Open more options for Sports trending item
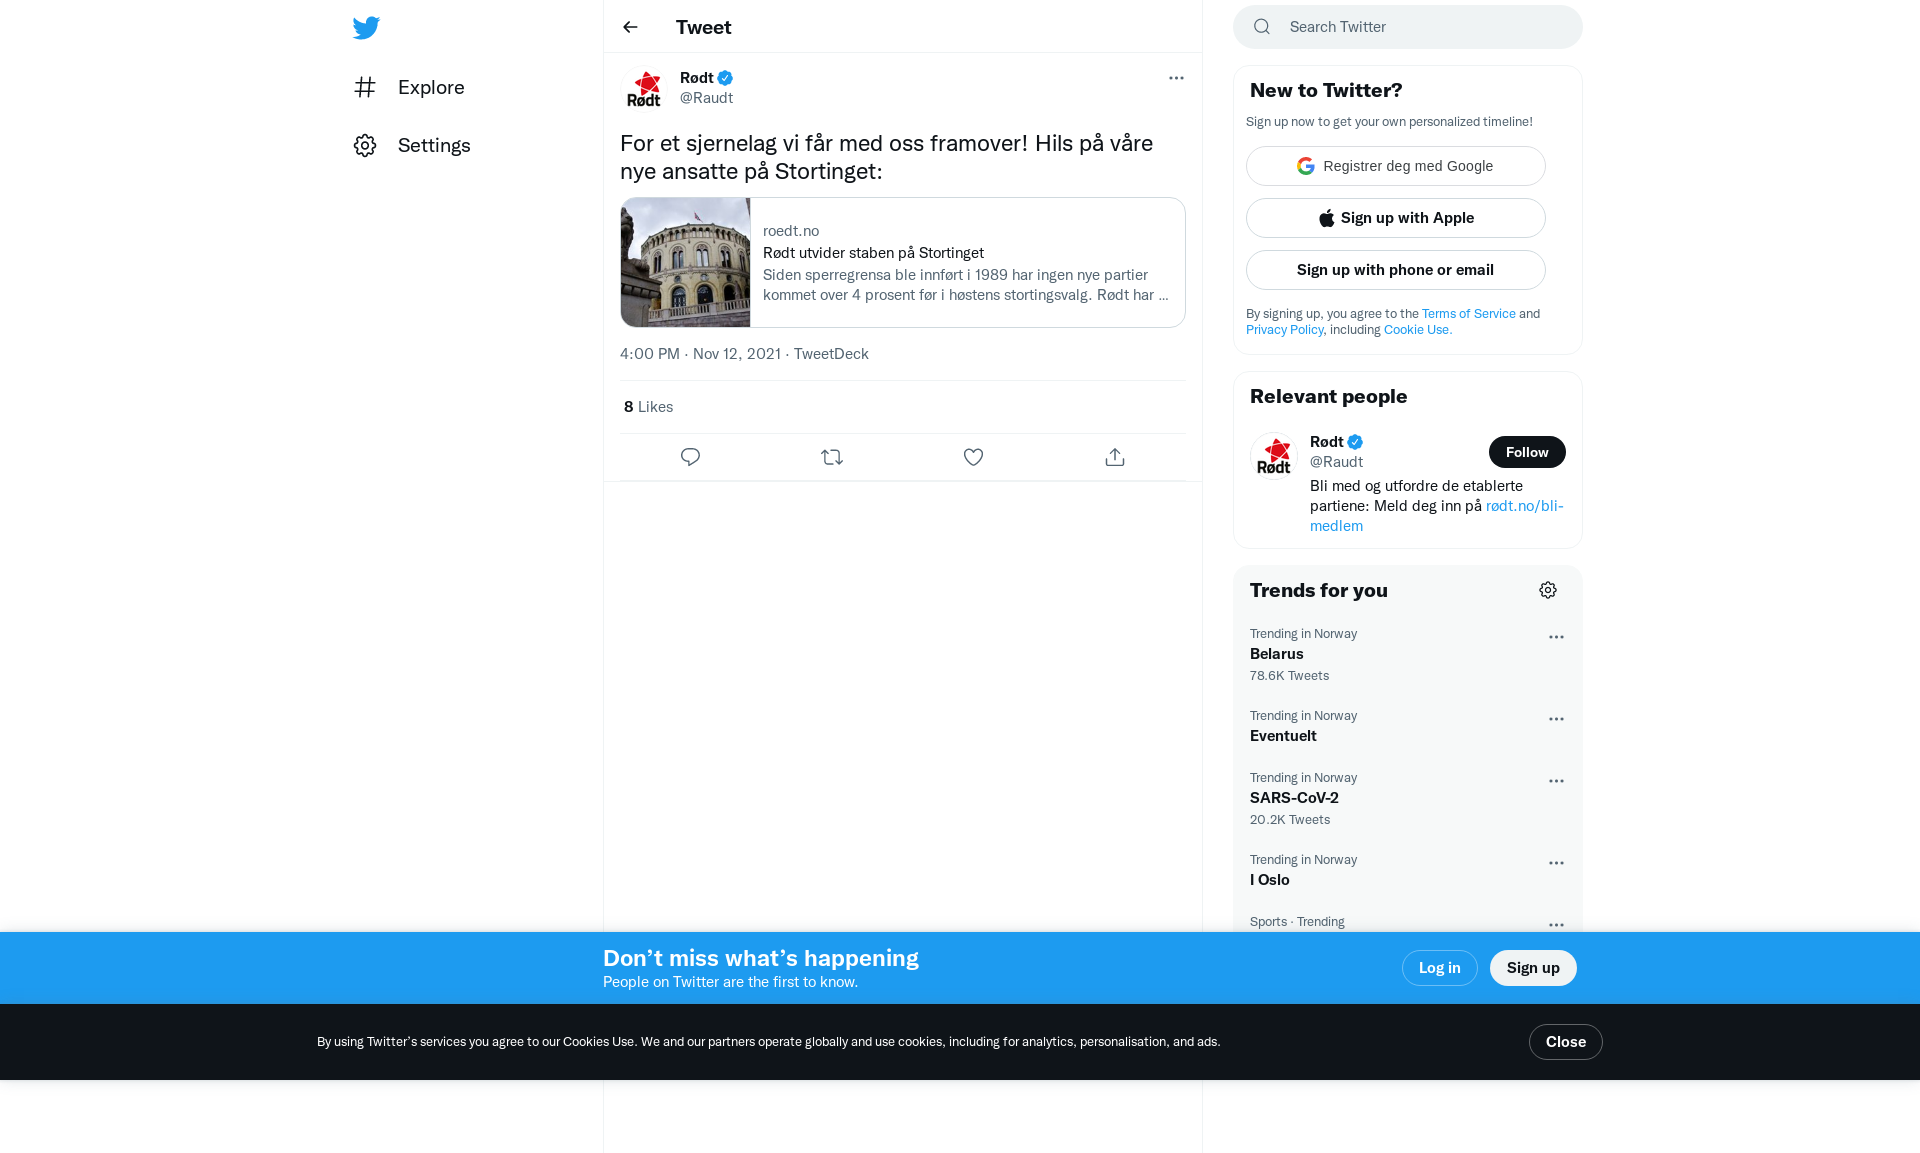Viewport: 1920px width, 1153px height. [x=1556, y=925]
